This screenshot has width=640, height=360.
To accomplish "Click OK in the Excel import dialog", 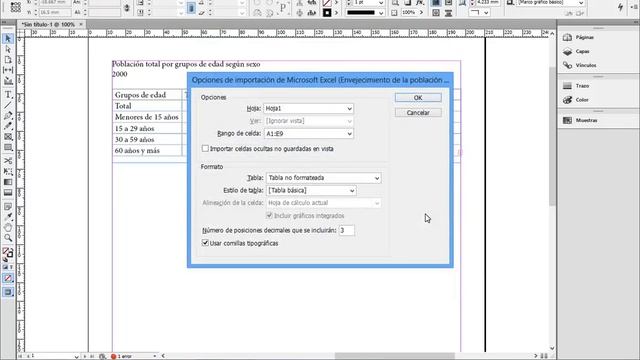I will (x=418, y=98).
